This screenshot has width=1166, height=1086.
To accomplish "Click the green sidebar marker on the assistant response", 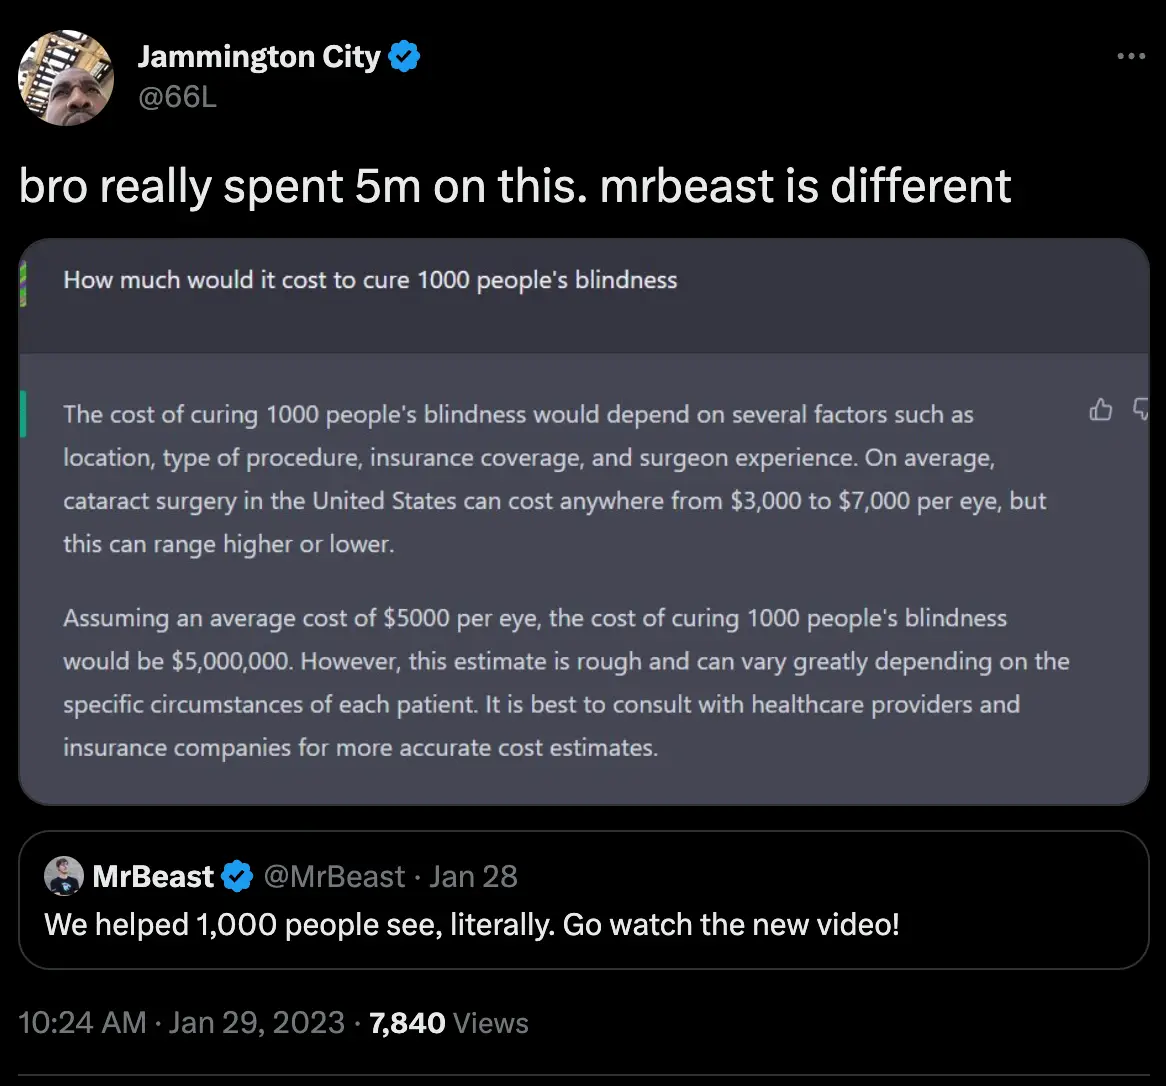I will pyautogui.click(x=22, y=413).
